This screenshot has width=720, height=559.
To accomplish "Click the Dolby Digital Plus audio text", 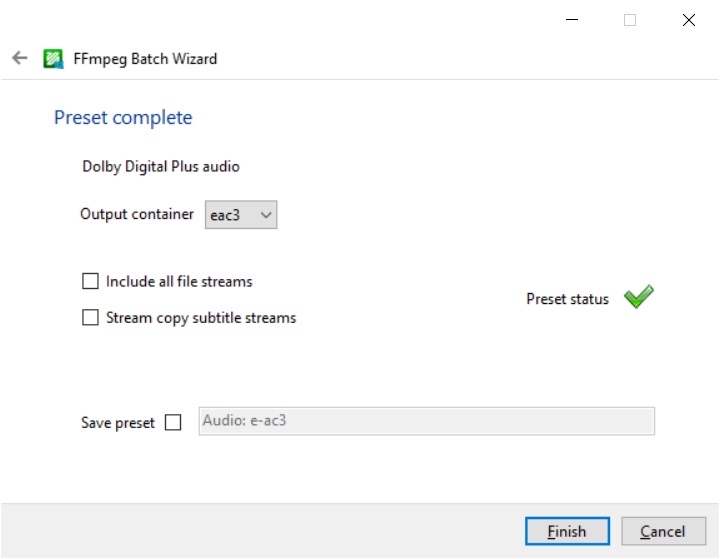I will click(x=161, y=166).
